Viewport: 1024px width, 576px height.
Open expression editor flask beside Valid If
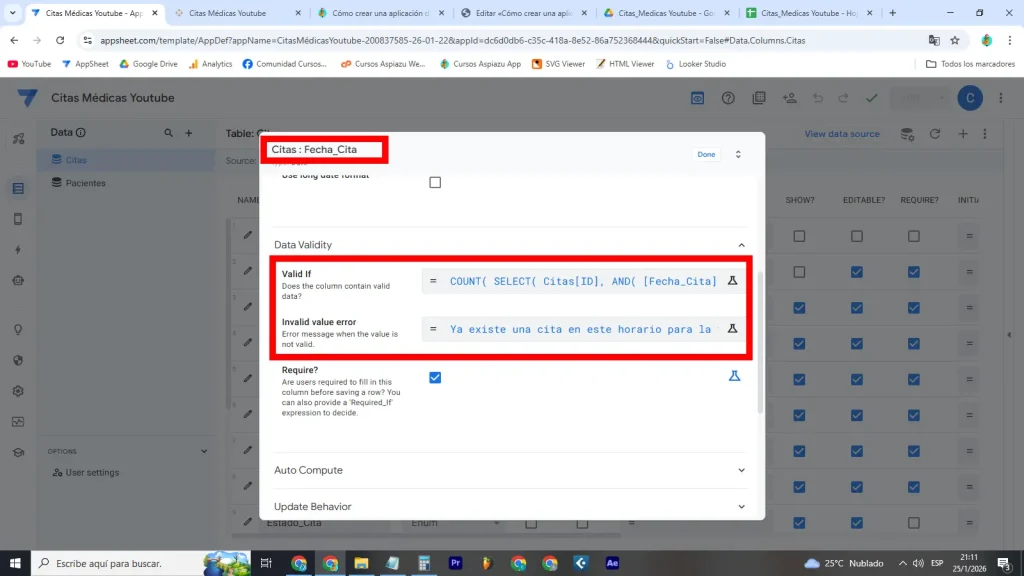(733, 281)
